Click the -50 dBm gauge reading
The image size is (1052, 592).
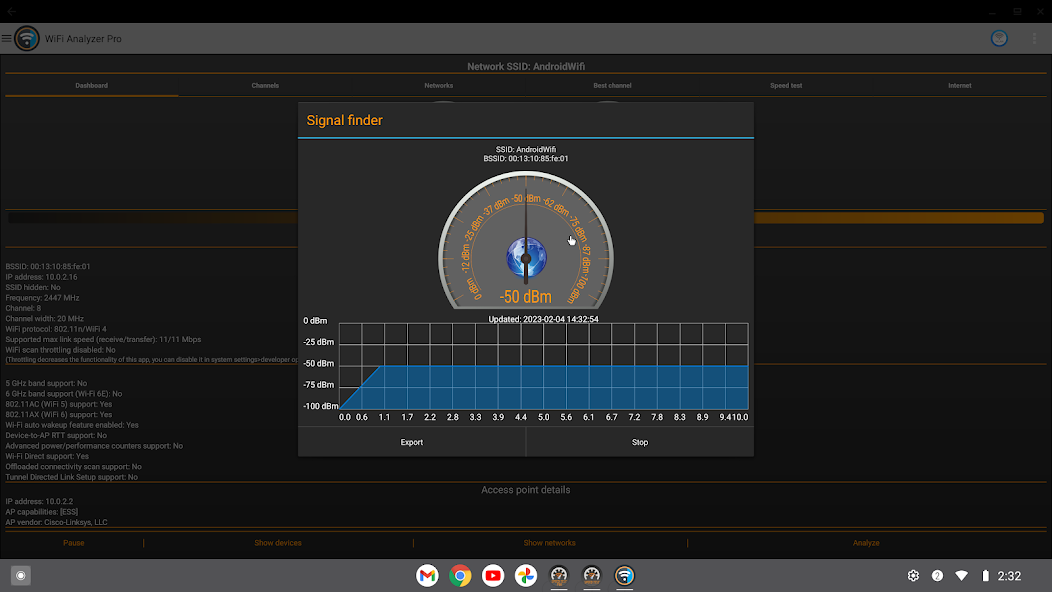525,297
